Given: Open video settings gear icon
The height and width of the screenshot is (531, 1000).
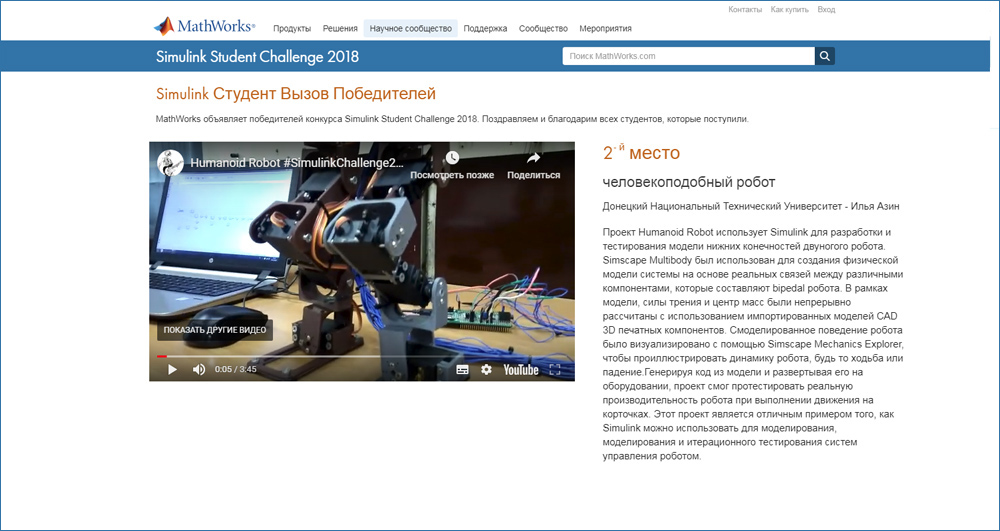Looking at the screenshot, I should [x=487, y=370].
